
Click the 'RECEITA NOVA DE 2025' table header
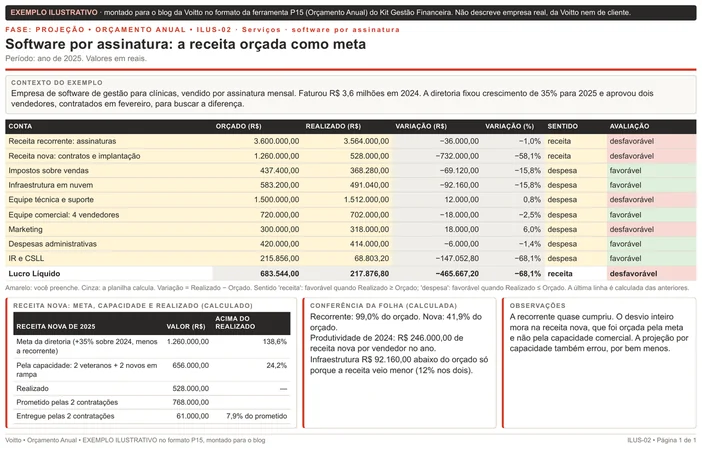(x=56, y=327)
